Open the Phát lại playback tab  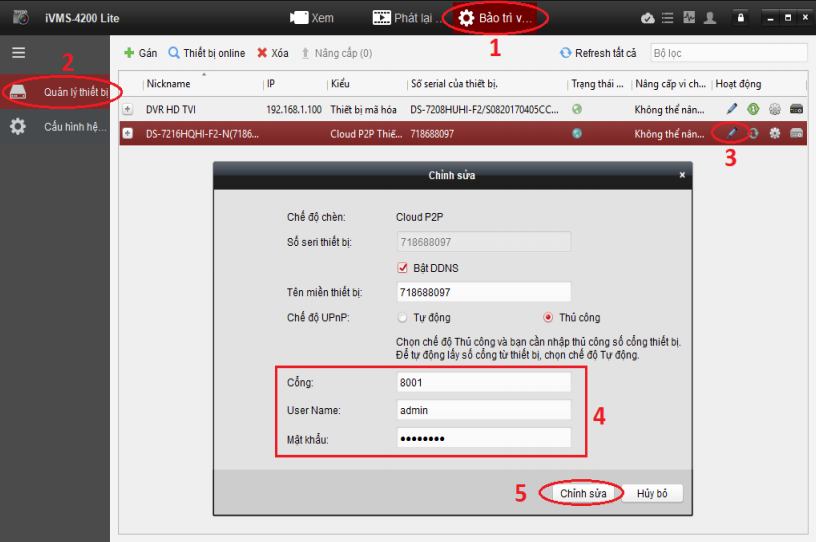(405, 18)
